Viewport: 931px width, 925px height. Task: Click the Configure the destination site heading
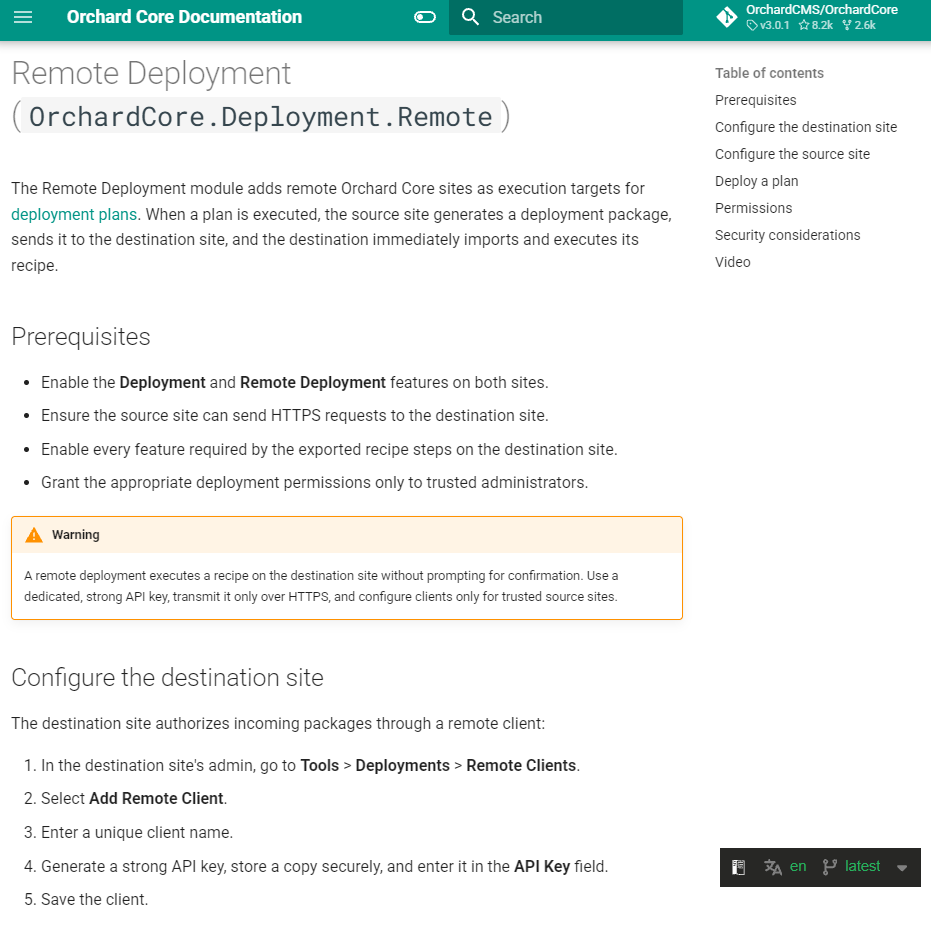[167, 677]
